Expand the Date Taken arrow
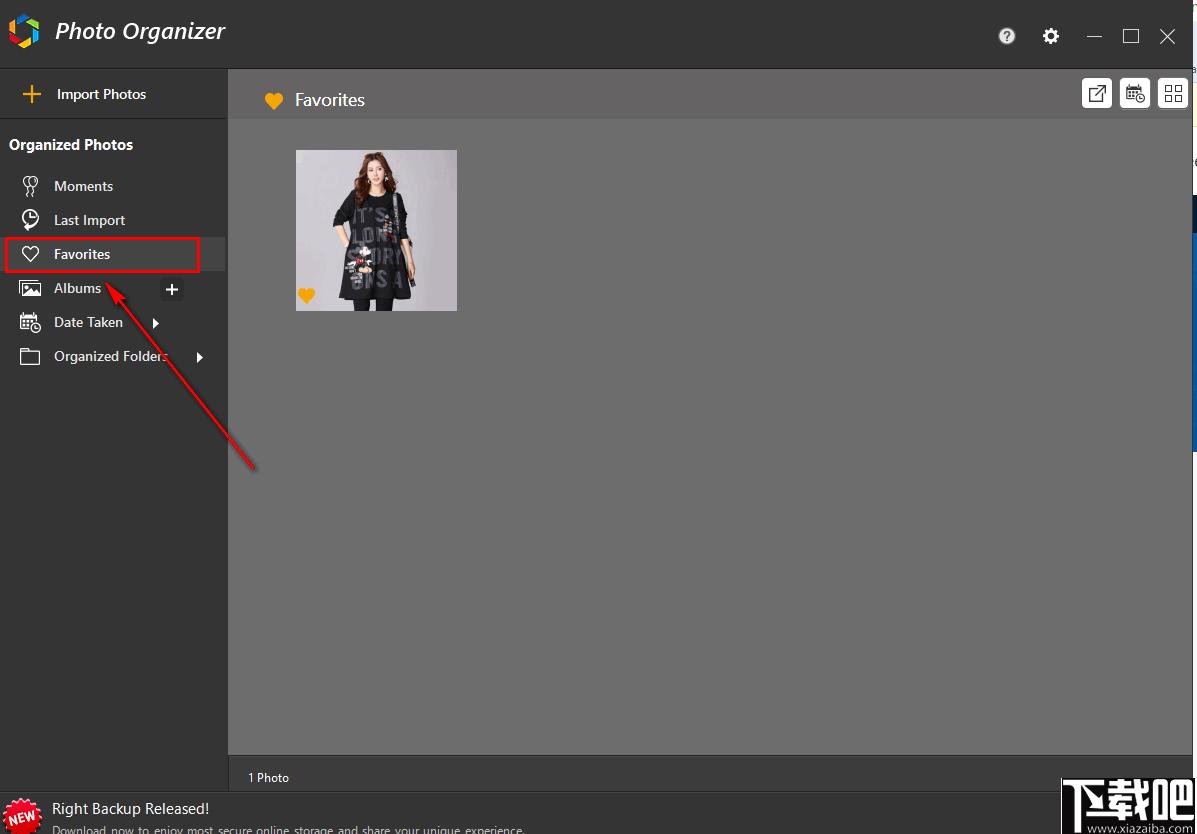The width and height of the screenshot is (1197, 834). [156, 323]
